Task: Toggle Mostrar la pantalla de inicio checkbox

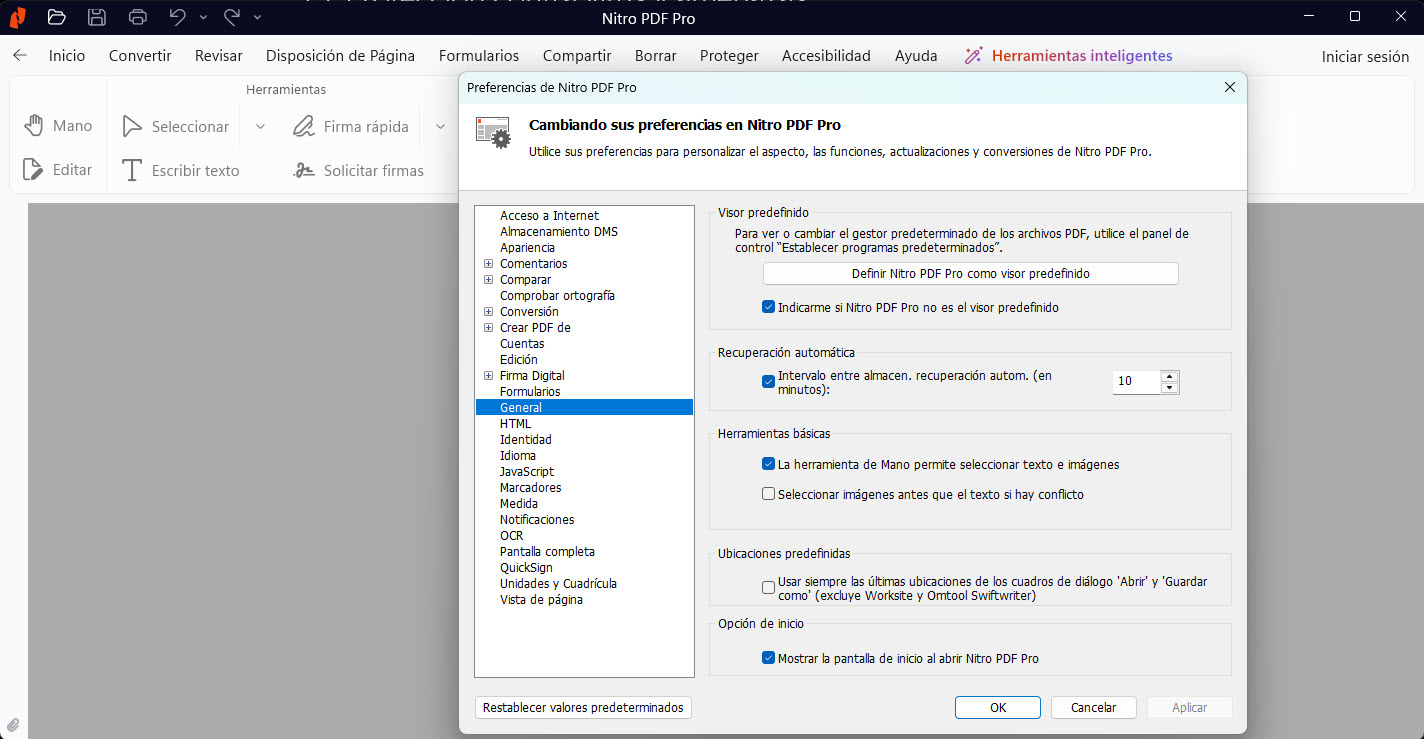Action: (768, 658)
